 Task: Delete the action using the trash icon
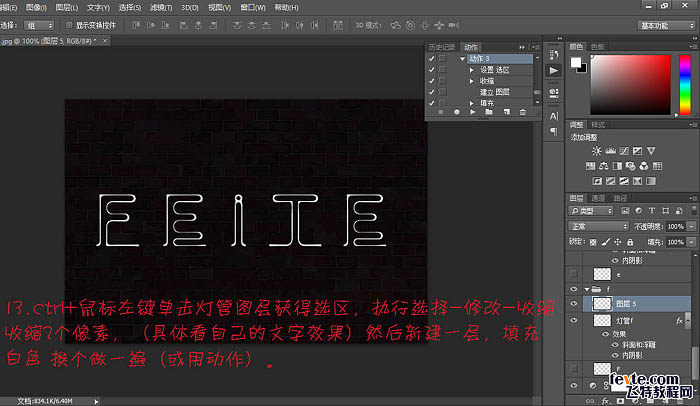pyautogui.click(x=522, y=112)
